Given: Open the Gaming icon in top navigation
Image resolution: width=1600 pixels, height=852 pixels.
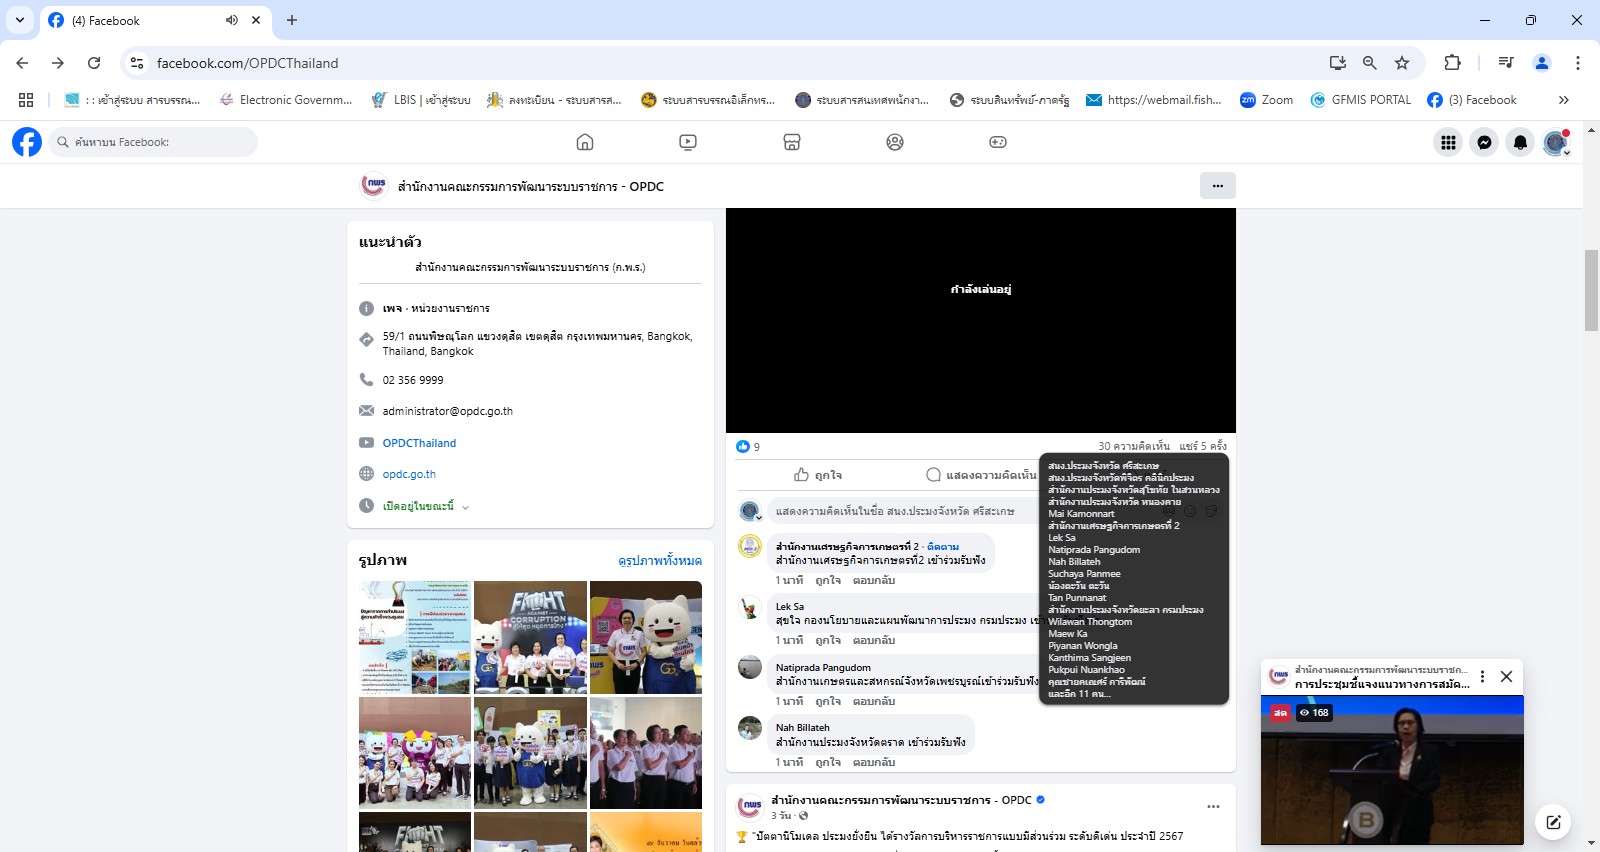Looking at the screenshot, I should tap(998, 142).
